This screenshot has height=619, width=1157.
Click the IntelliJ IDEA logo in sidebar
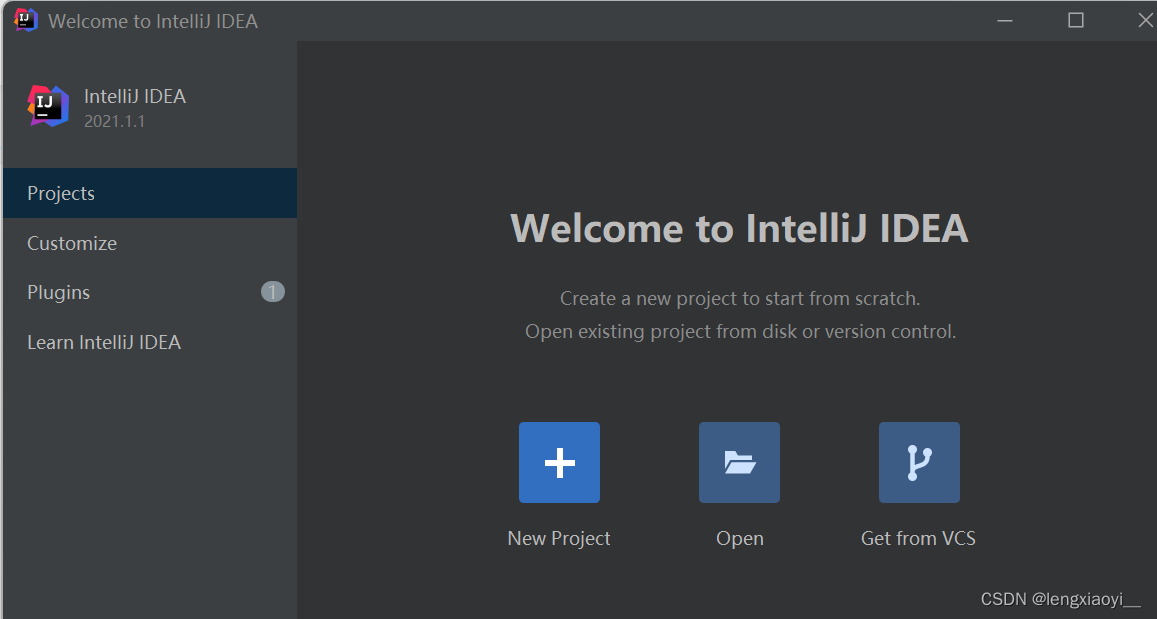48,106
